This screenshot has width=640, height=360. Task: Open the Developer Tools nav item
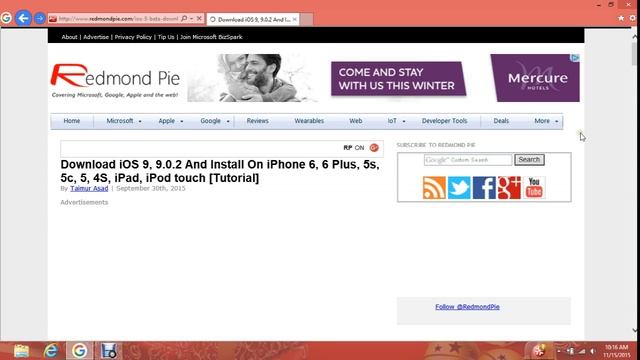[444, 121]
